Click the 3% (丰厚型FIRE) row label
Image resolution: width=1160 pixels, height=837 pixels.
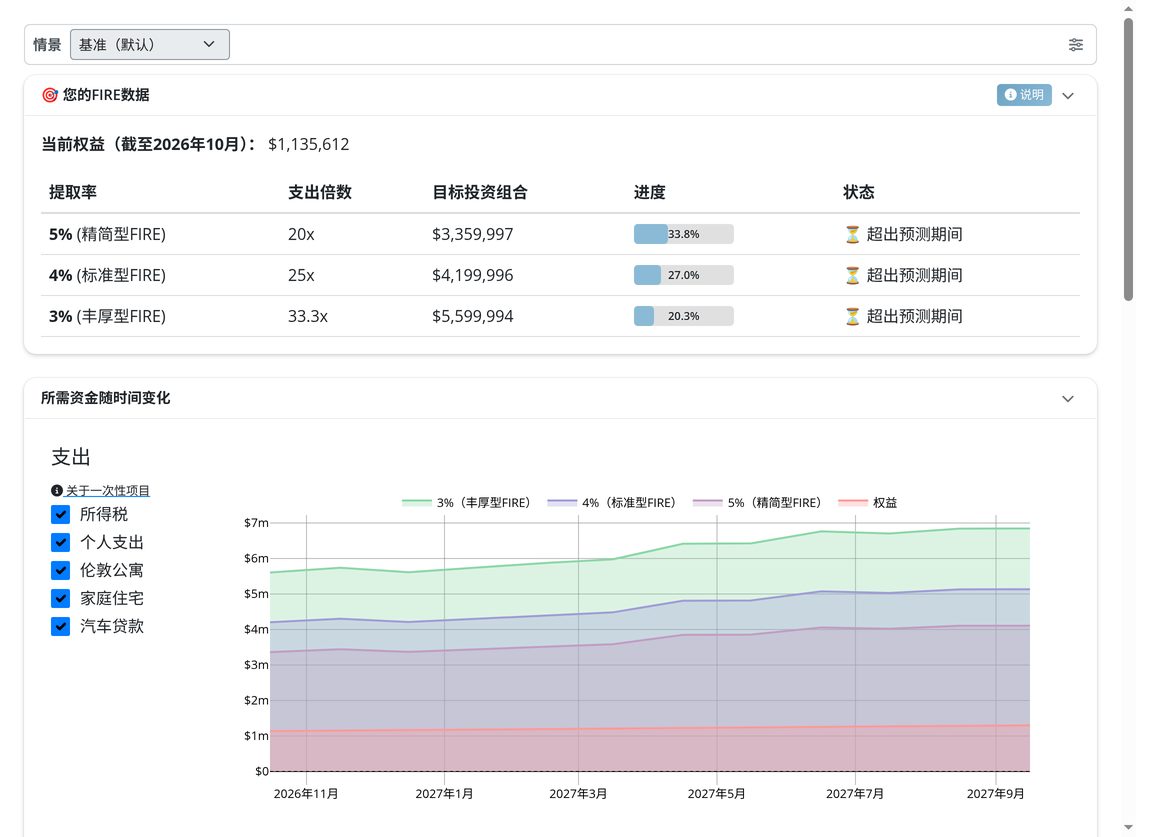tap(107, 317)
